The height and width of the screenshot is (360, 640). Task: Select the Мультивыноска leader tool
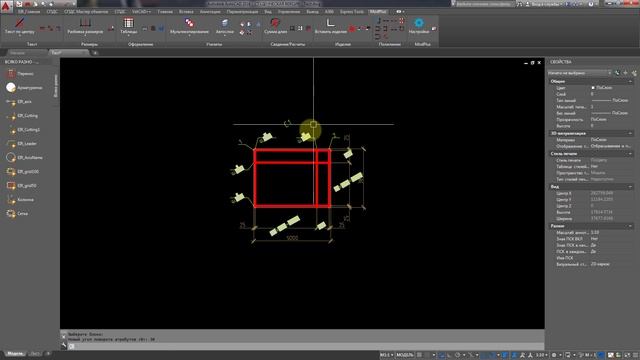pos(189,26)
